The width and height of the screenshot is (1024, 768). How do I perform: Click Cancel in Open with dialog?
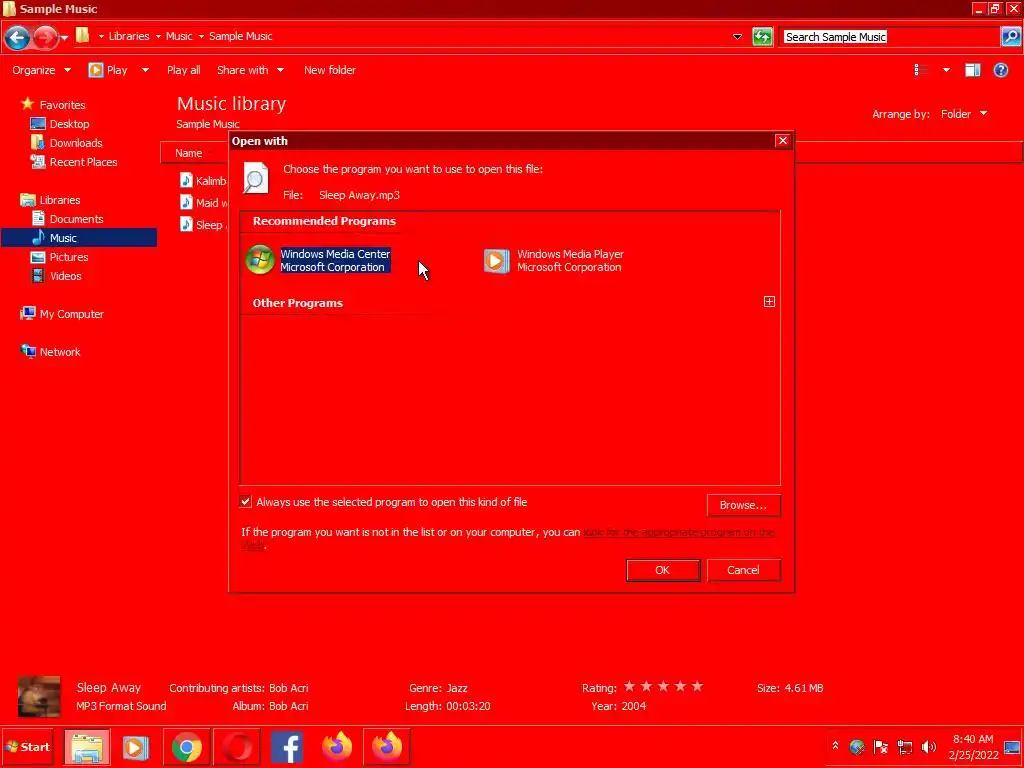[x=743, y=570]
